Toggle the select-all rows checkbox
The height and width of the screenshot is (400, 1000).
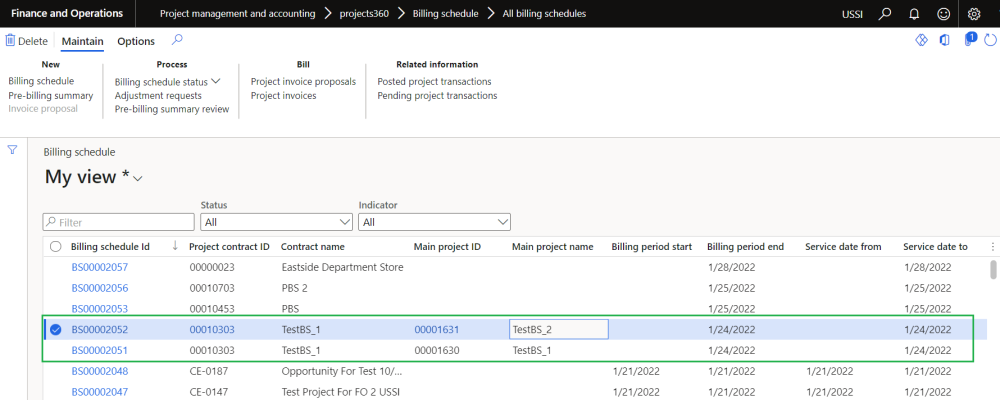pos(56,247)
